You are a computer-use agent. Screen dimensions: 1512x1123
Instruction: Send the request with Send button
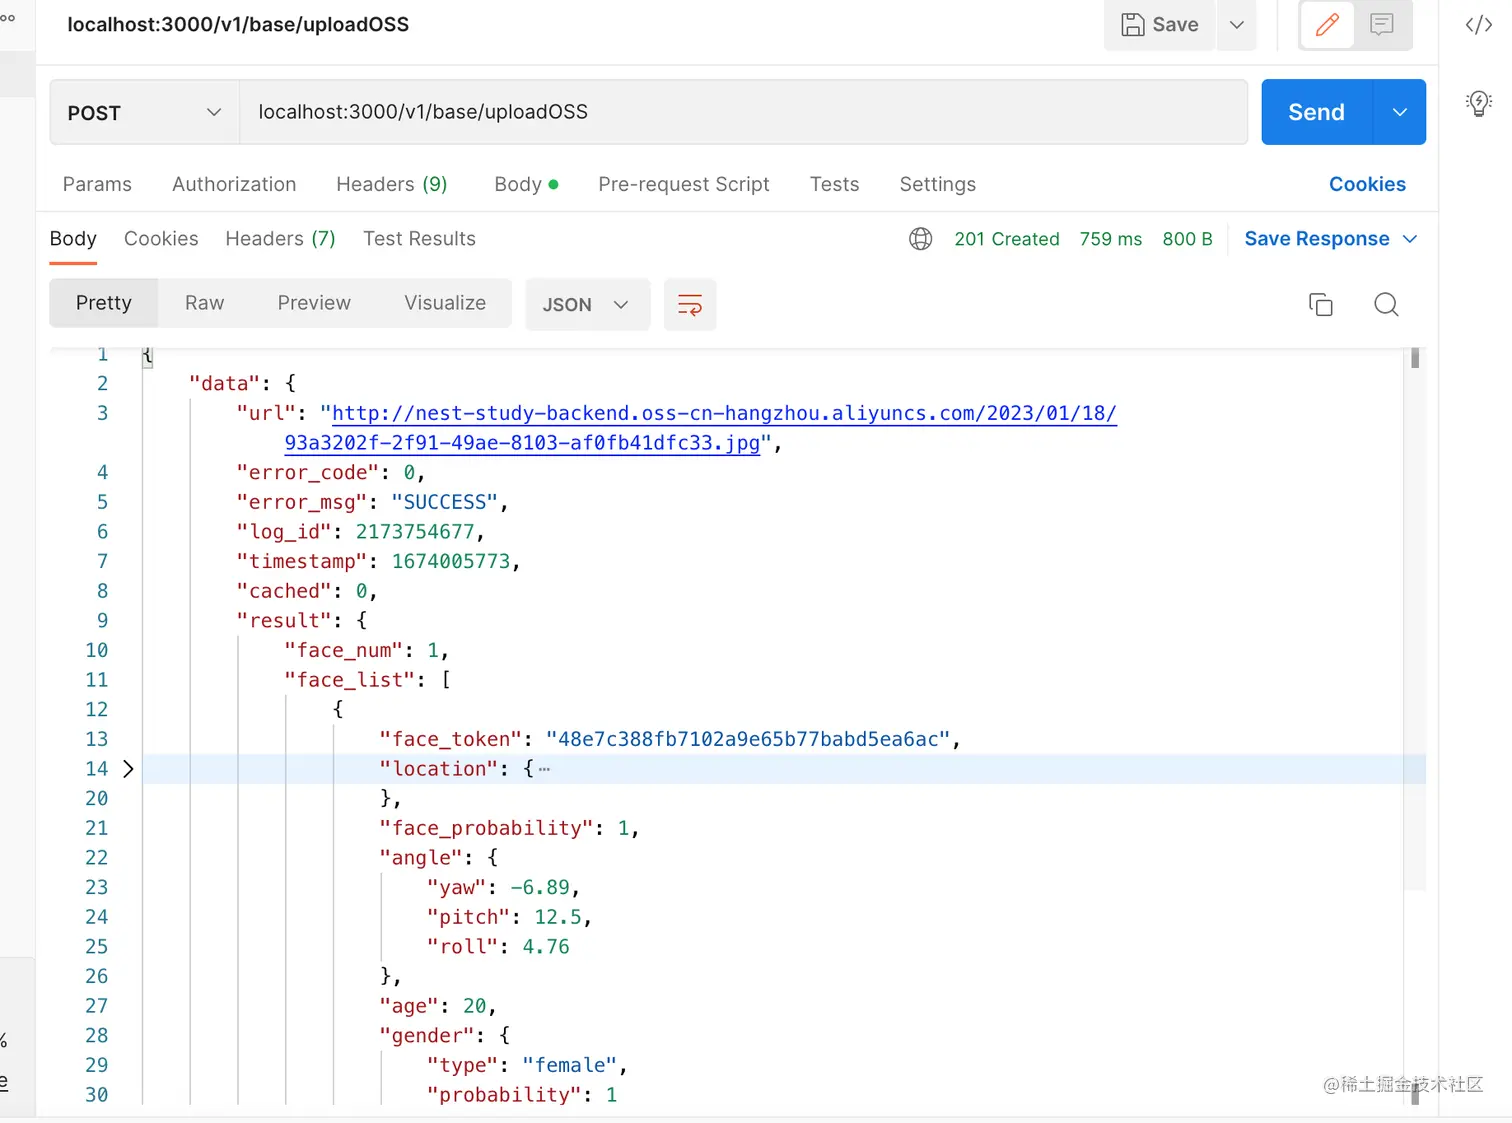(1317, 112)
